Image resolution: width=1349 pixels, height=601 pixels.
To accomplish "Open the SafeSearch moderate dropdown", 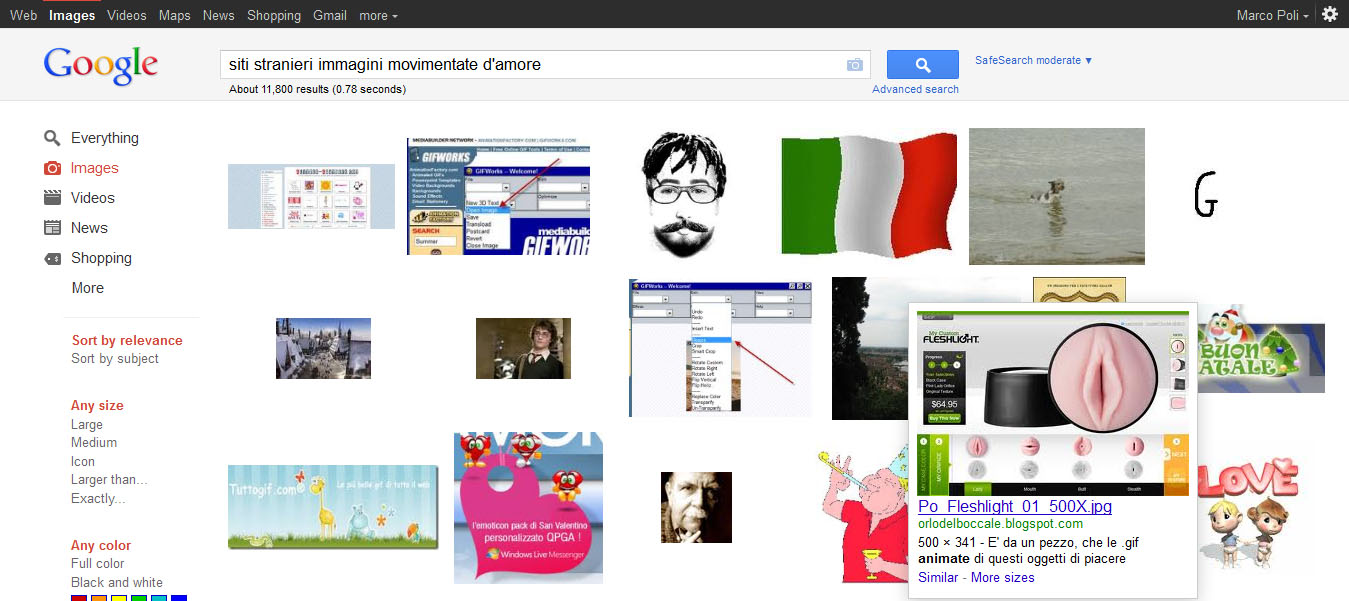I will [x=1034, y=60].
